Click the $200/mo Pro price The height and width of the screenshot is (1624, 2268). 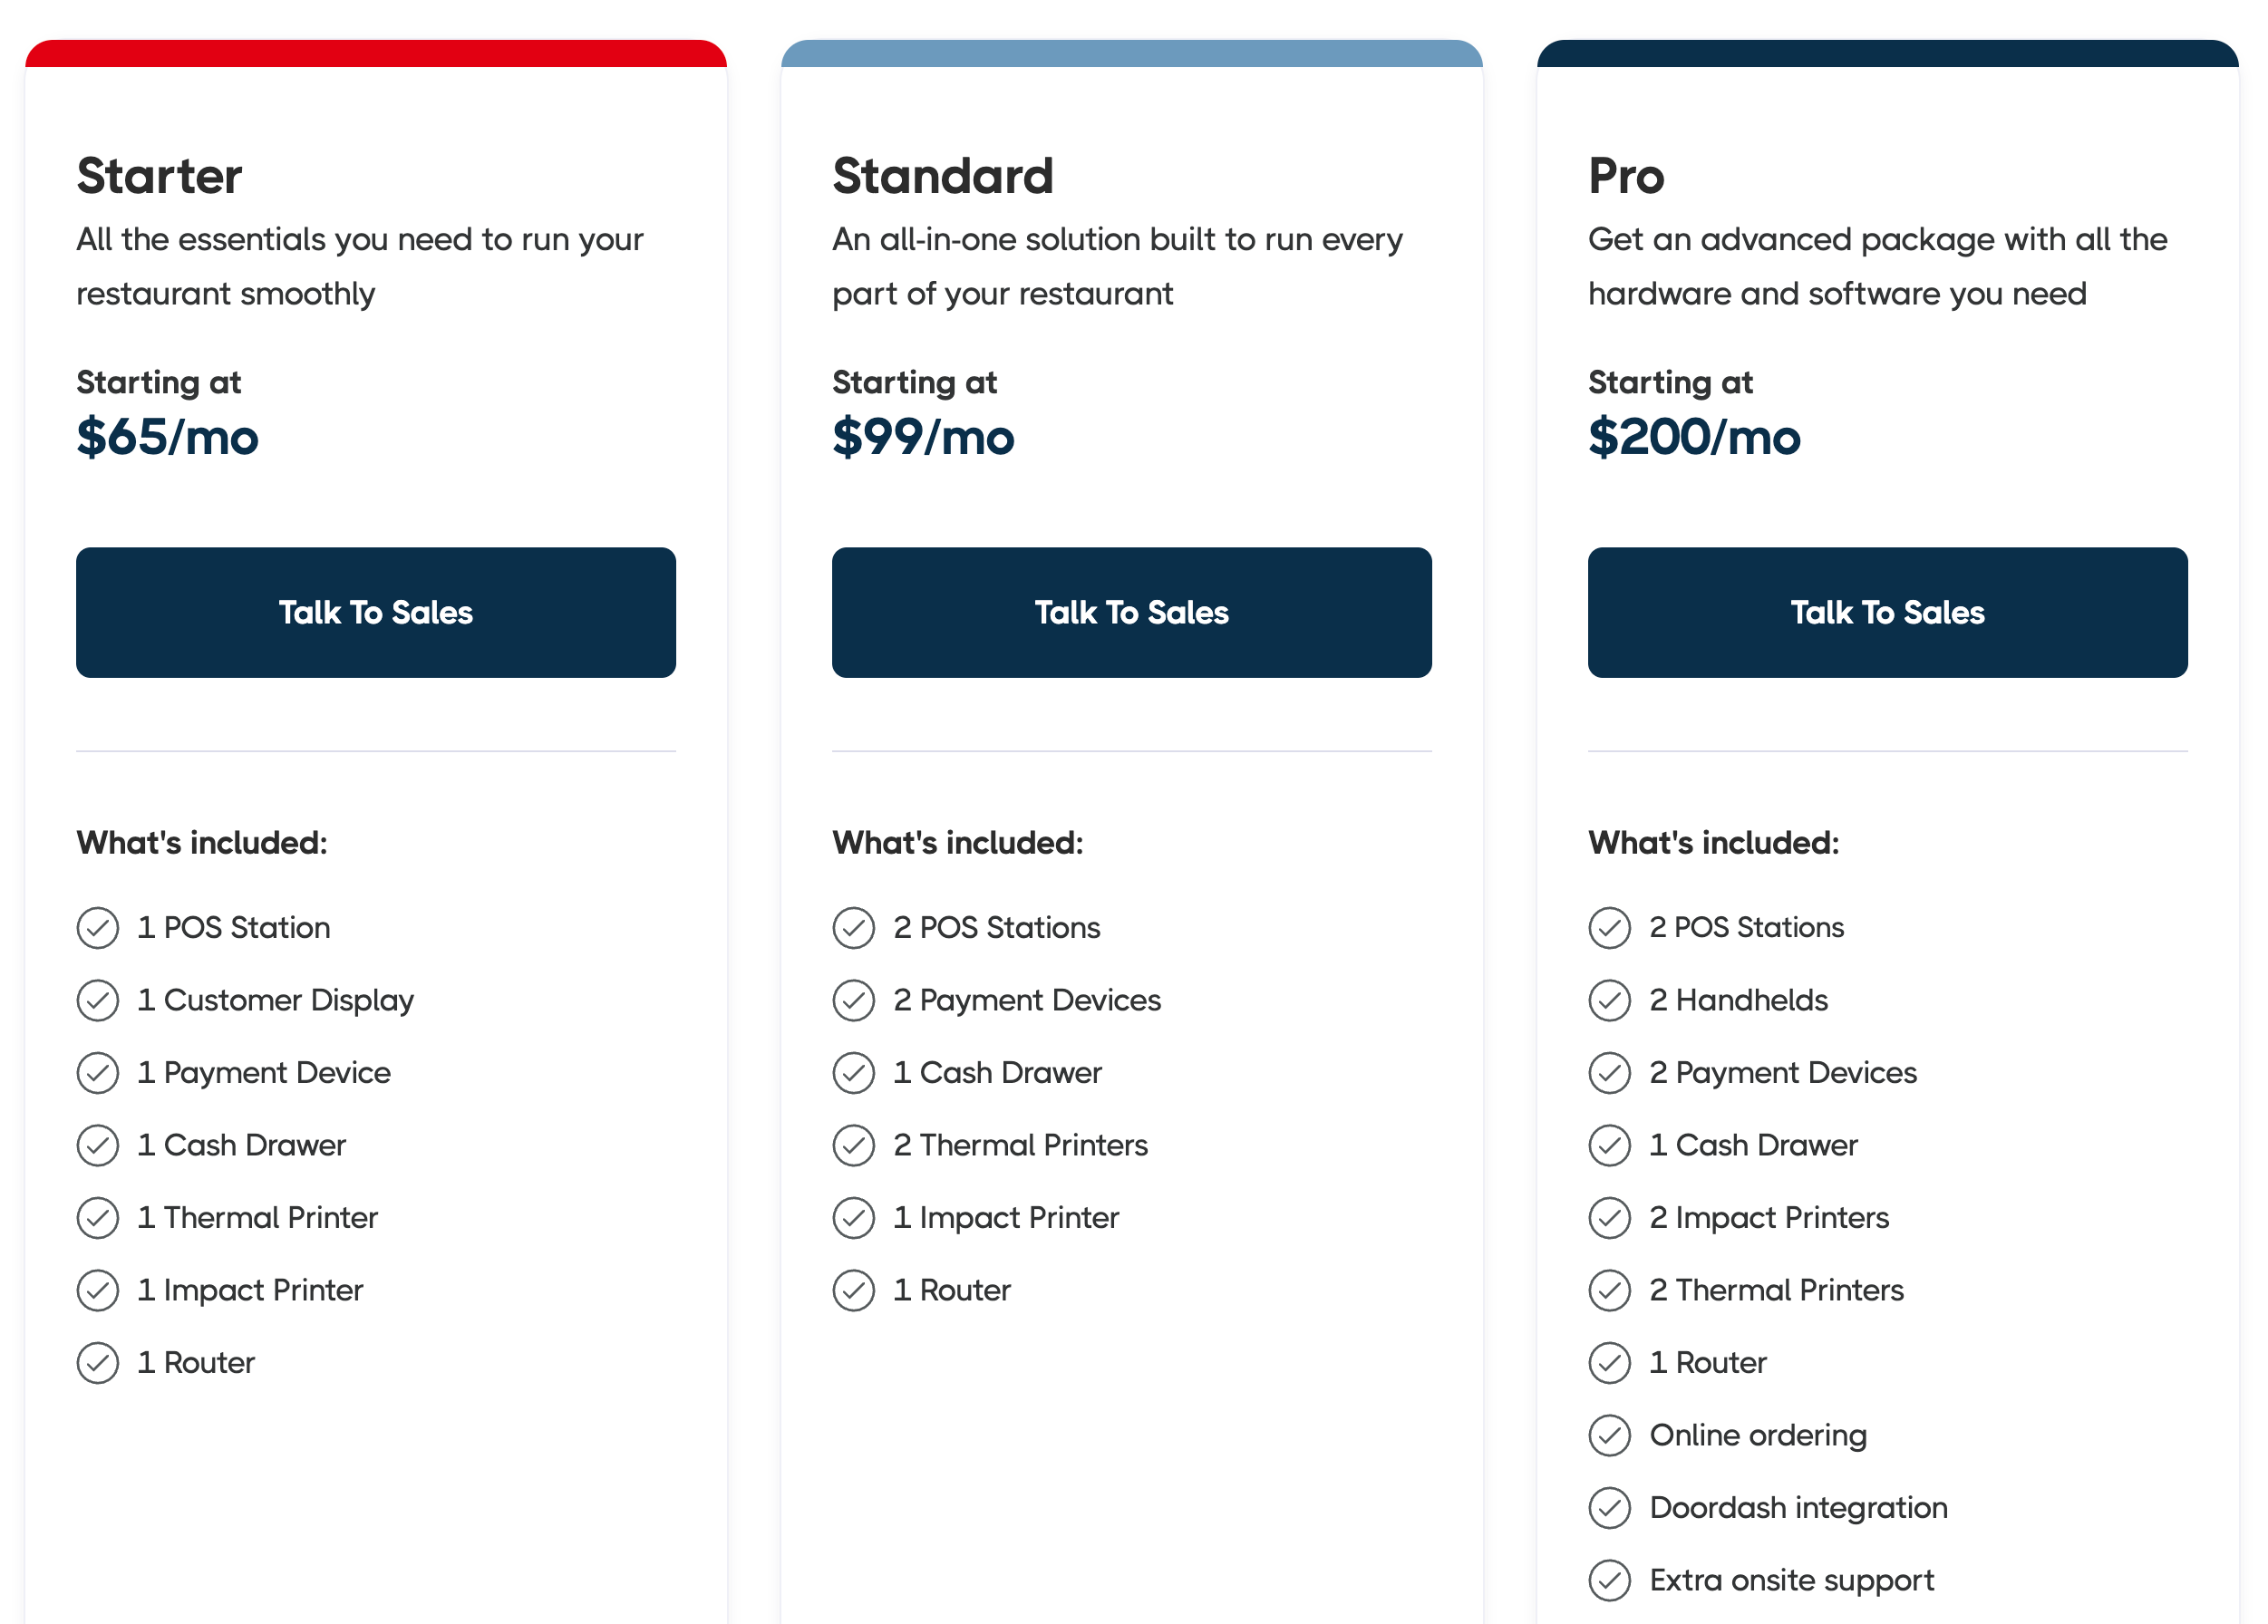pyautogui.click(x=1694, y=437)
